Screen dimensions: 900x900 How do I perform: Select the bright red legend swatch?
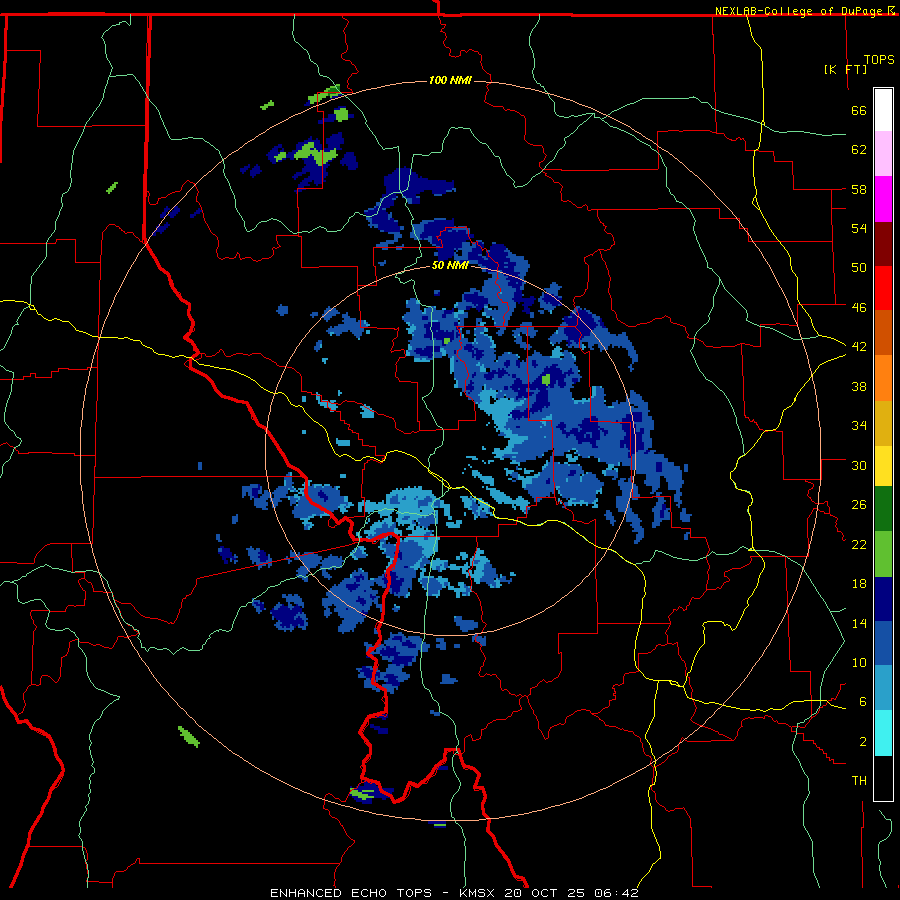[883, 288]
